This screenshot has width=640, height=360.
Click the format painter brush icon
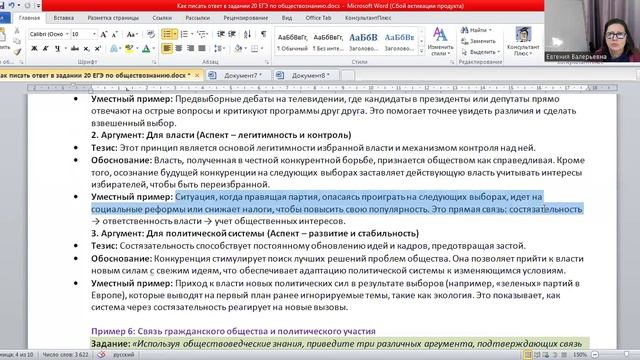click(17, 52)
